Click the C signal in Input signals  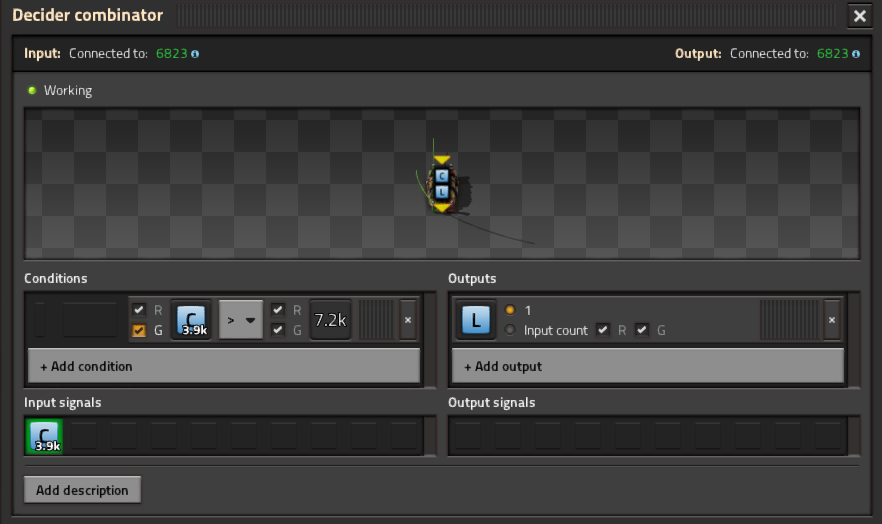pyautogui.click(x=44, y=436)
